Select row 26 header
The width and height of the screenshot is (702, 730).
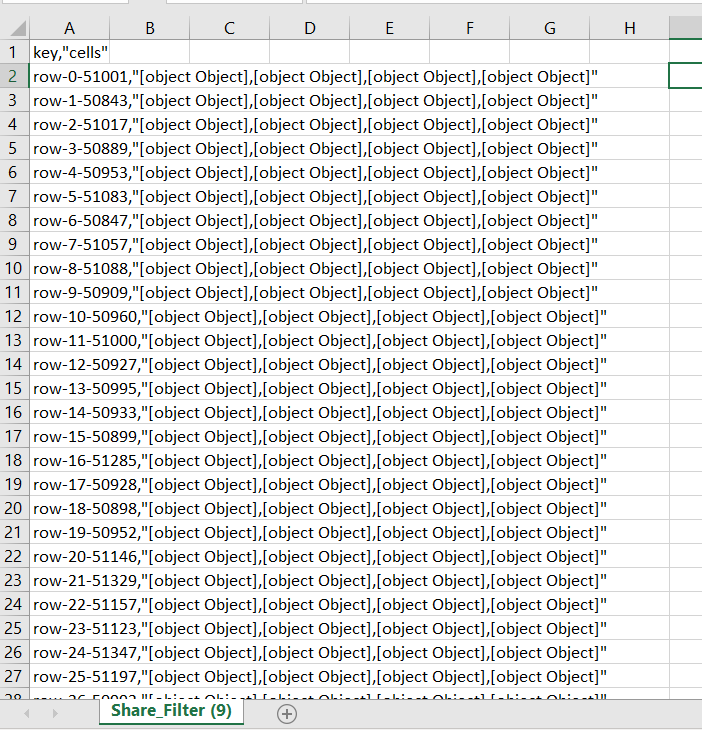(x=14, y=652)
